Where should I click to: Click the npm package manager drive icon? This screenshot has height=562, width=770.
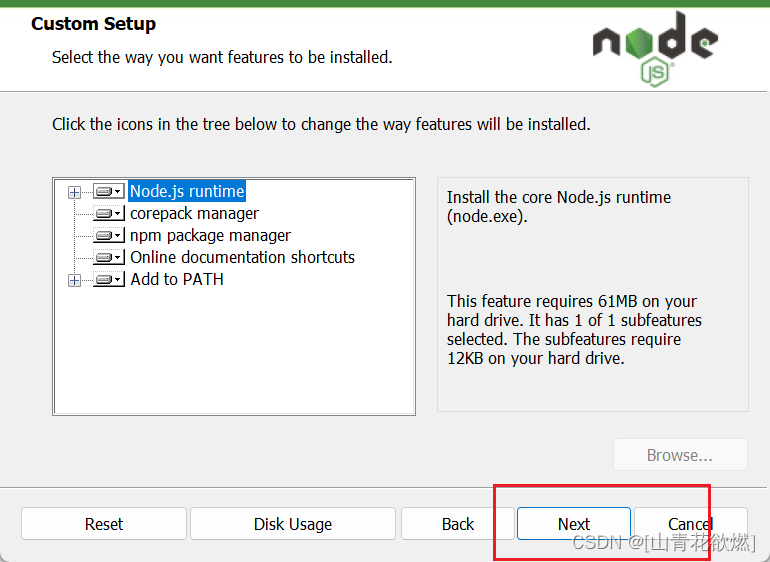108,236
